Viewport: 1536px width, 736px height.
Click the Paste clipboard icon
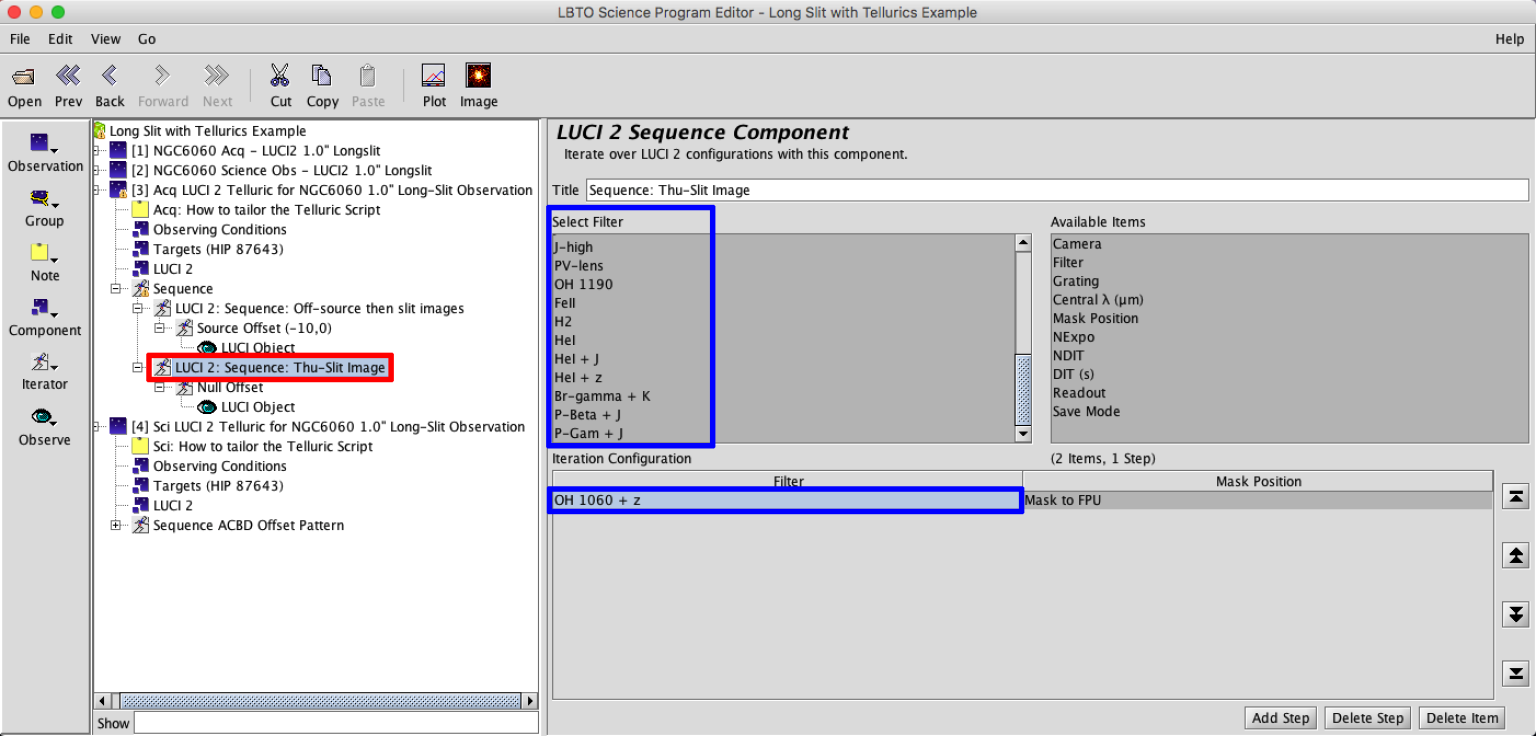367,76
